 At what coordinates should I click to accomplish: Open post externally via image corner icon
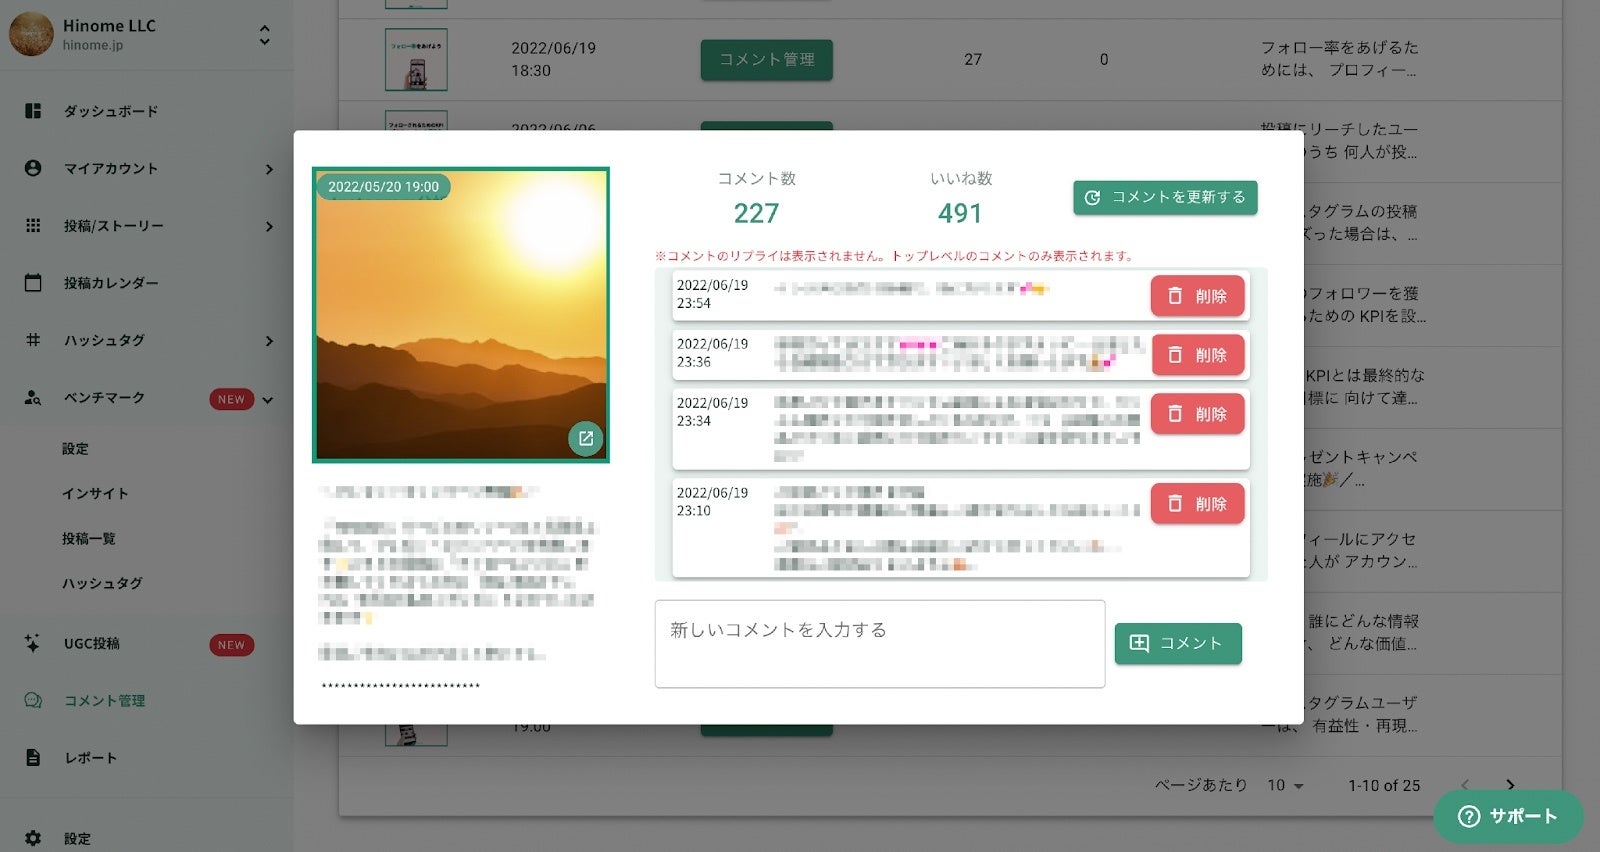tap(586, 438)
